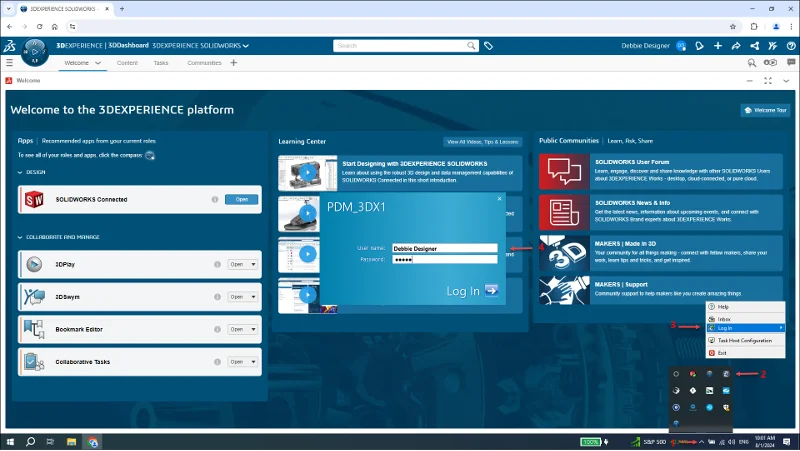Screen dimensions: 800x451
Task: Click the 3DPlay info icon
Action: tap(217, 264)
